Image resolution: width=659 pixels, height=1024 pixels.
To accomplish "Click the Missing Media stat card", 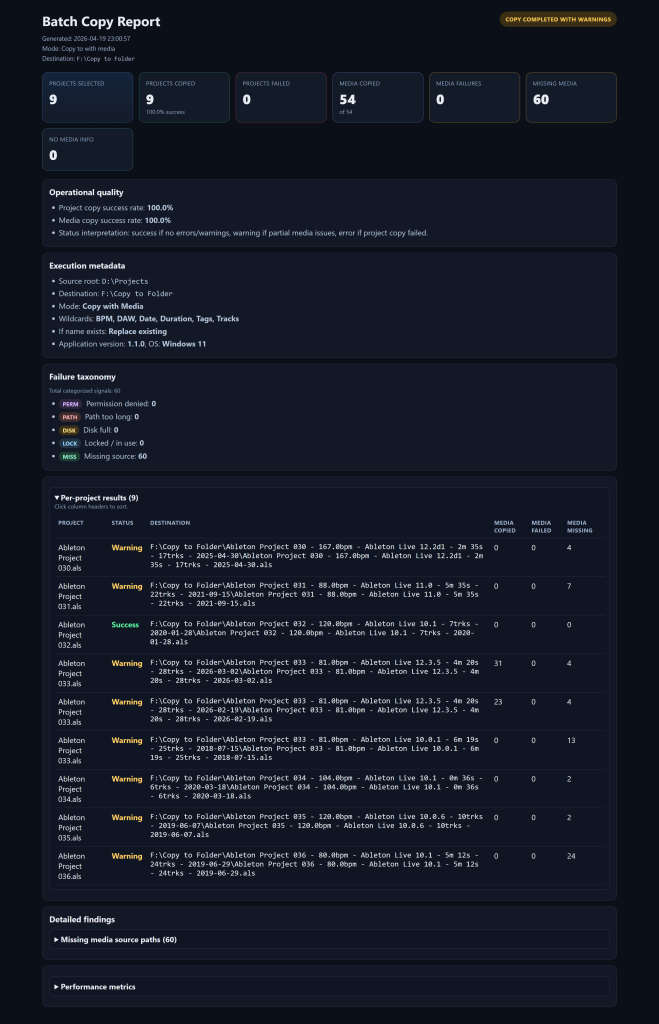I will click(x=570, y=97).
